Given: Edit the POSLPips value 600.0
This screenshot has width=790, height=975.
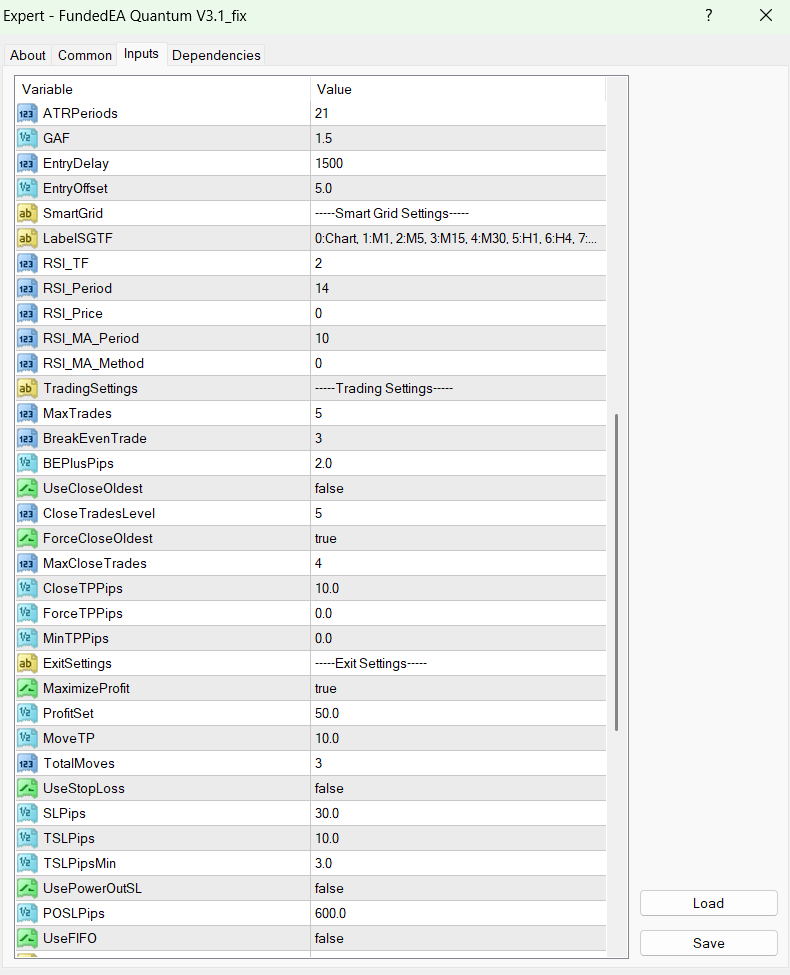Looking at the screenshot, I should pos(458,913).
